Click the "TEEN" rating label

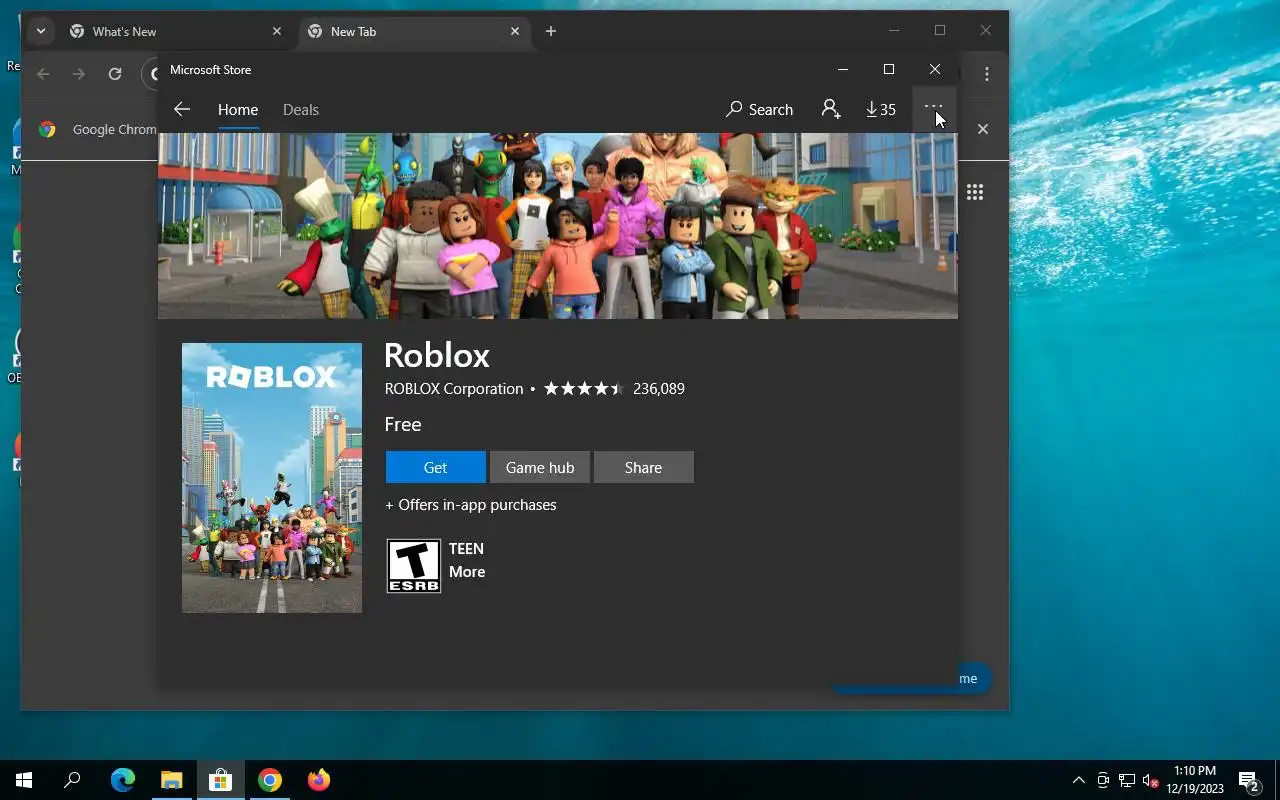466,549
